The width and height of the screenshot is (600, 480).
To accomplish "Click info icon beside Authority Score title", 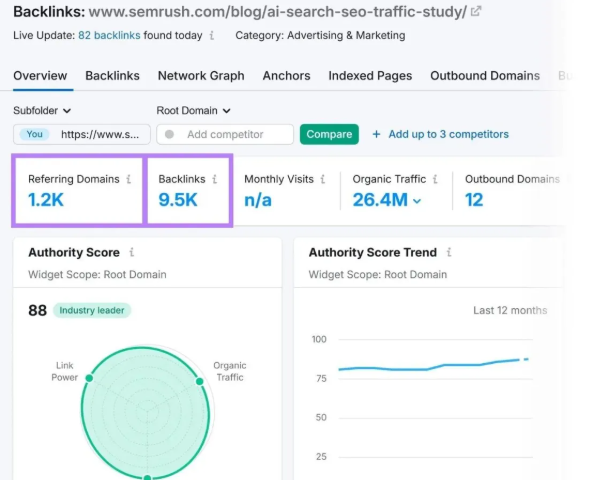I will (x=133, y=253).
